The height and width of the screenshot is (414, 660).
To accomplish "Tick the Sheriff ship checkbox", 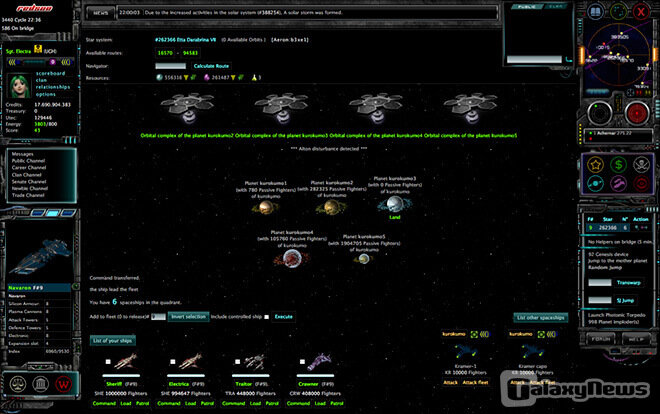I will (x=108, y=361).
